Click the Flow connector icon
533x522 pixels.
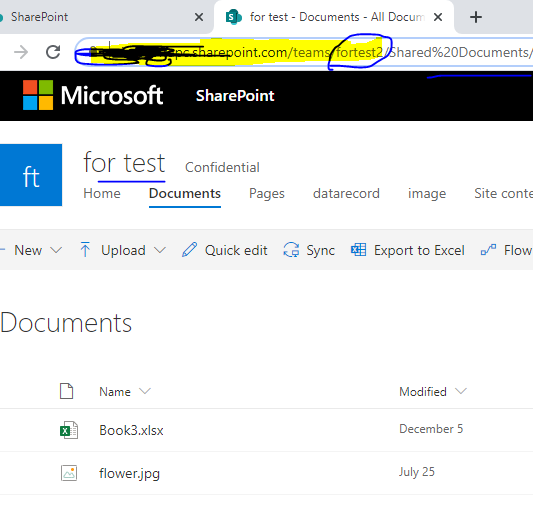point(488,250)
